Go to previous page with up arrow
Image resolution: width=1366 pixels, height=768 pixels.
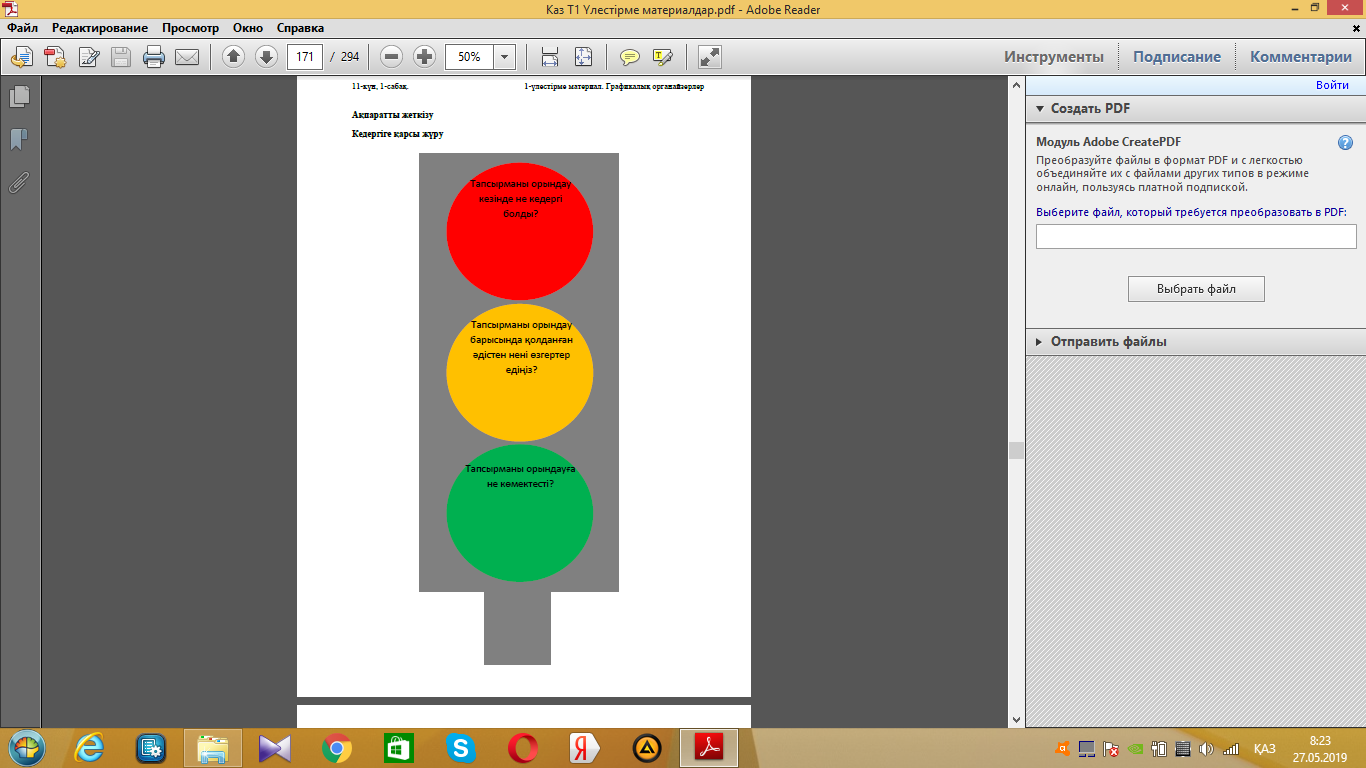tap(233, 57)
